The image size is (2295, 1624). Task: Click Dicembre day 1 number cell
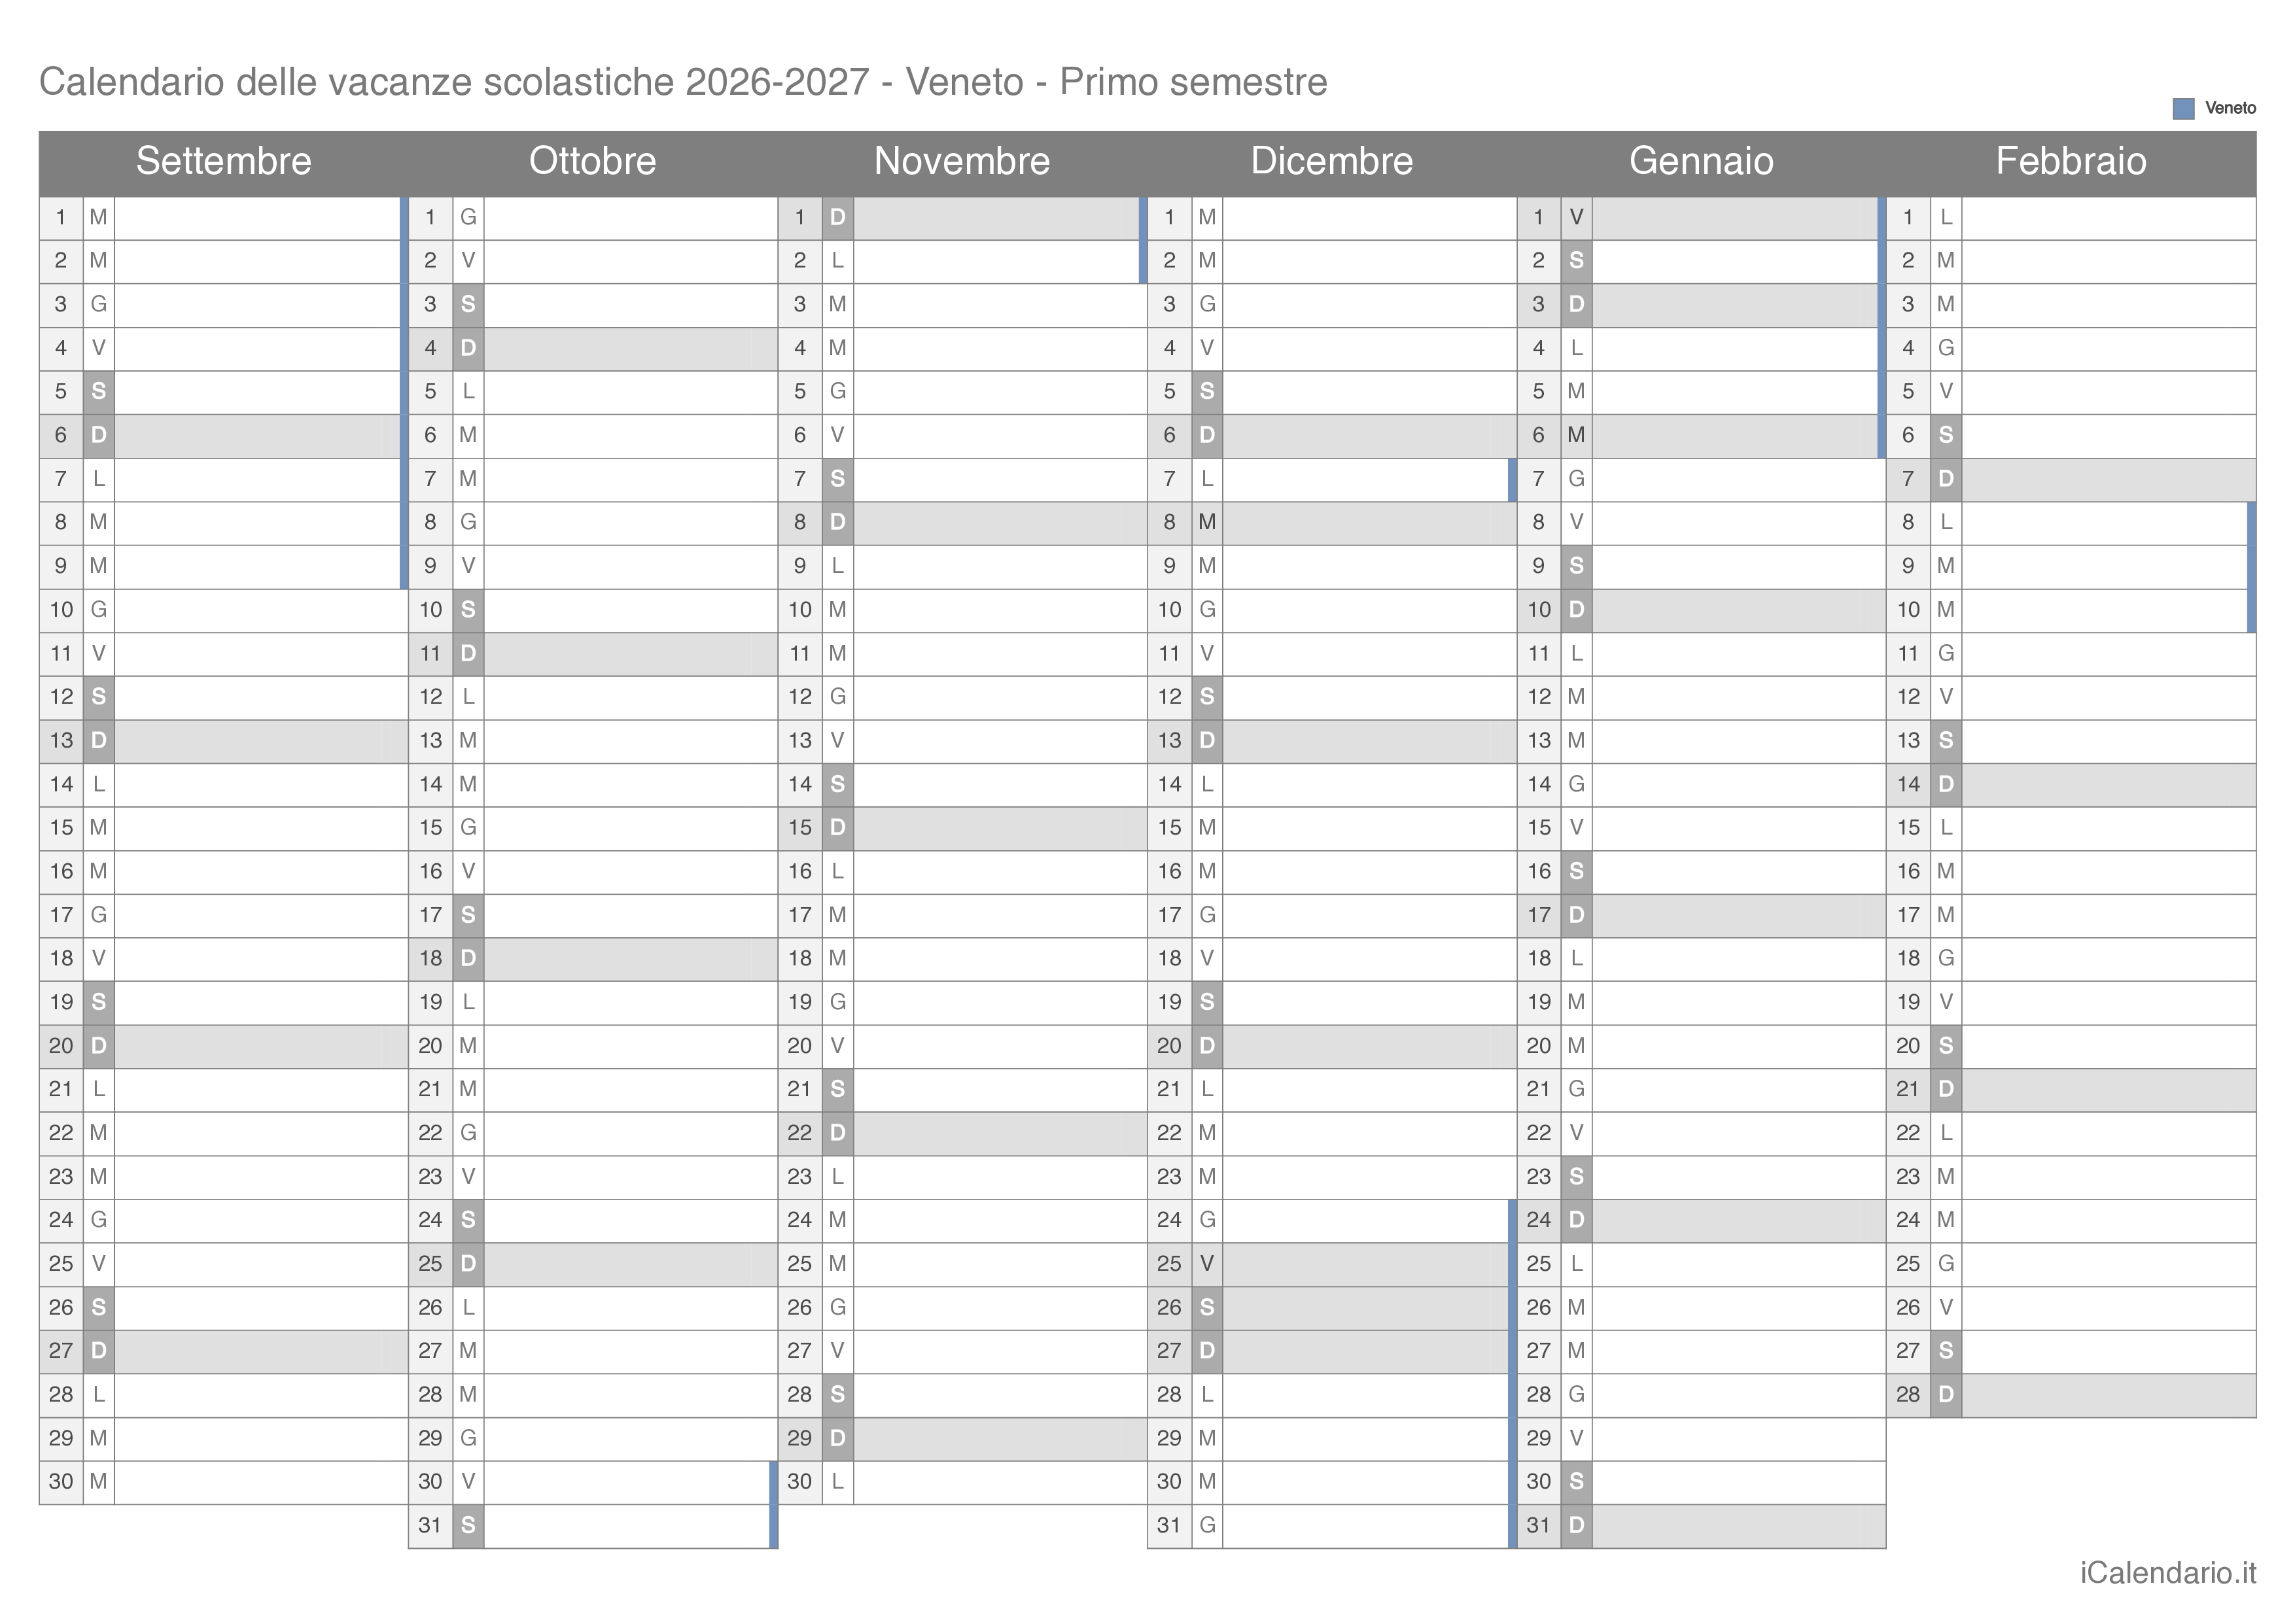[x=1169, y=218]
